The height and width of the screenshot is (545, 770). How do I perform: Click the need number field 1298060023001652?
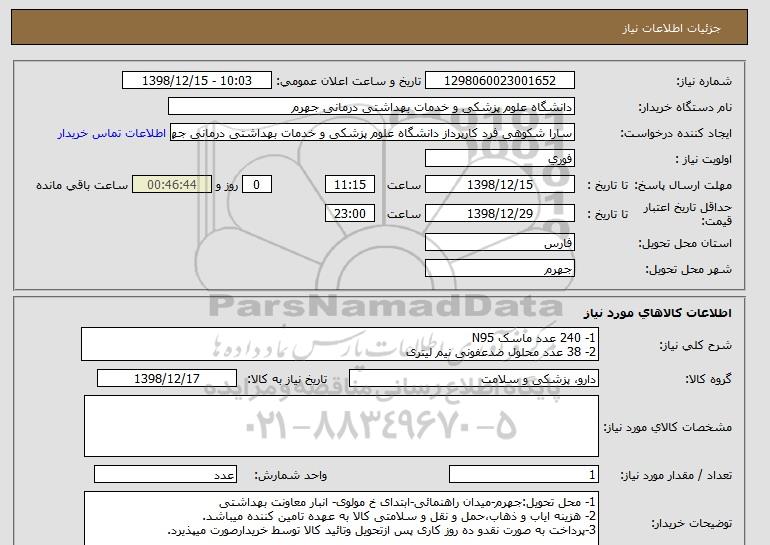pos(500,81)
